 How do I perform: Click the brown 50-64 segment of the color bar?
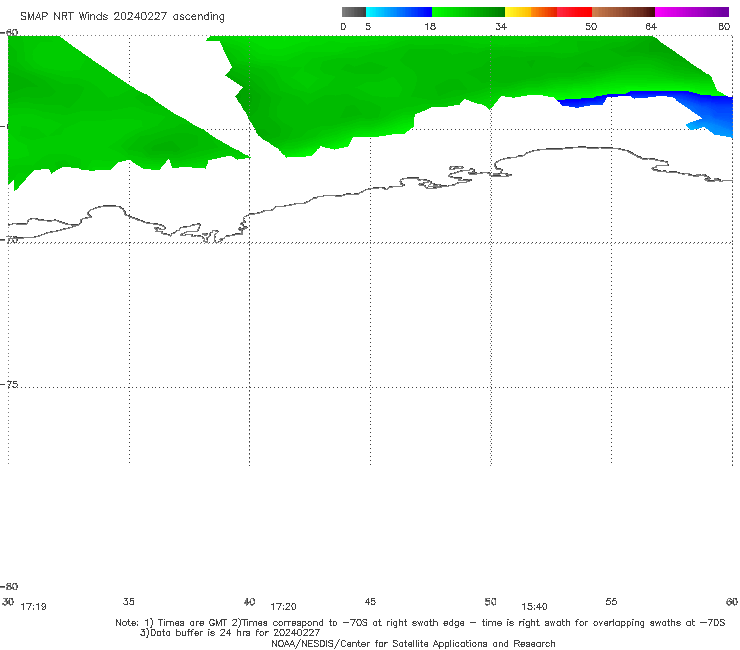point(623,12)
